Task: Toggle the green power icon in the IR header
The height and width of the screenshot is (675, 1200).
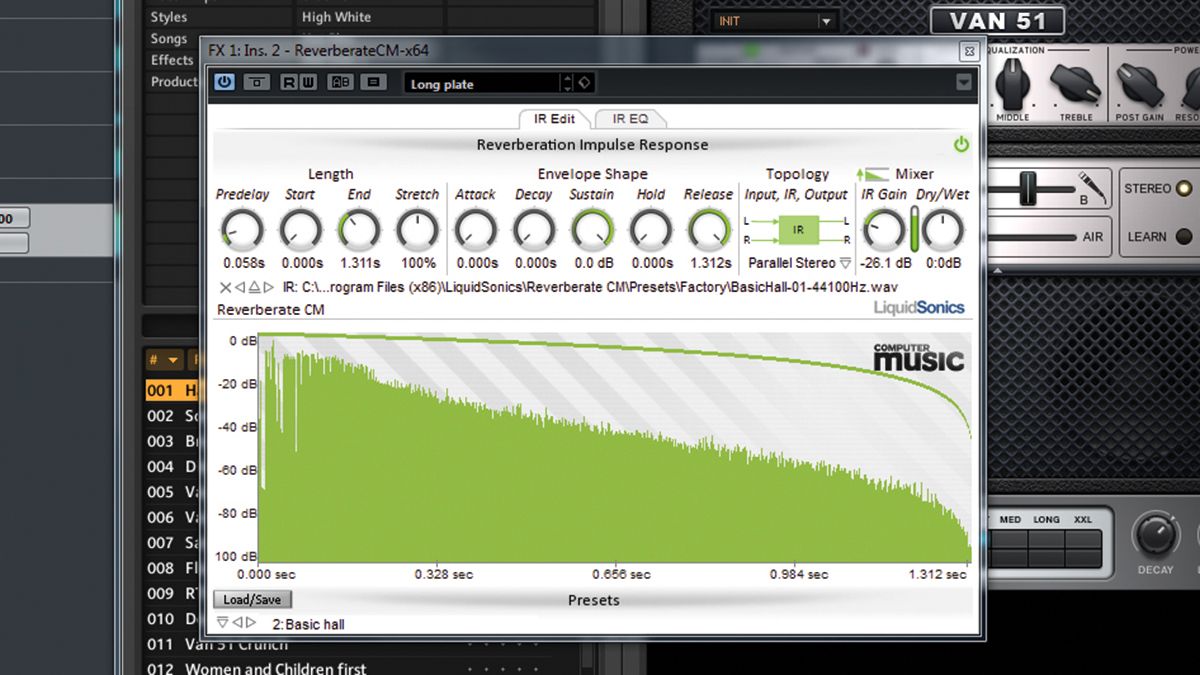Action: coord(960,144)
